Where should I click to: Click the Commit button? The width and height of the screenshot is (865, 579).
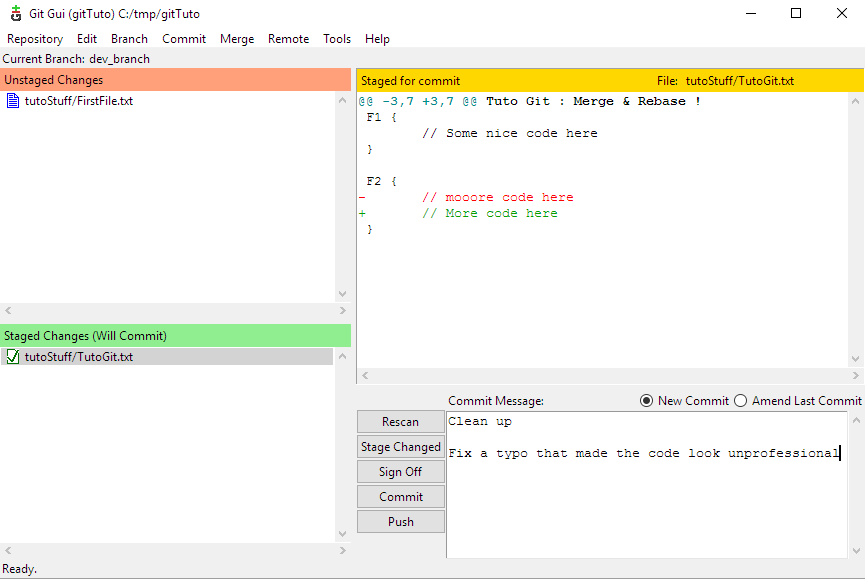[x=401, y=497]
